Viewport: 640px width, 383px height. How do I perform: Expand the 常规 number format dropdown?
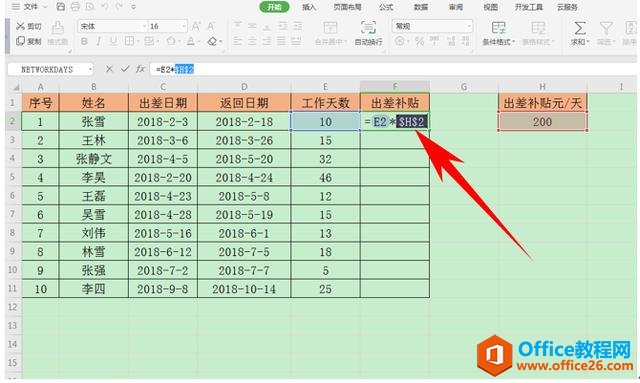tap(469, 27)
